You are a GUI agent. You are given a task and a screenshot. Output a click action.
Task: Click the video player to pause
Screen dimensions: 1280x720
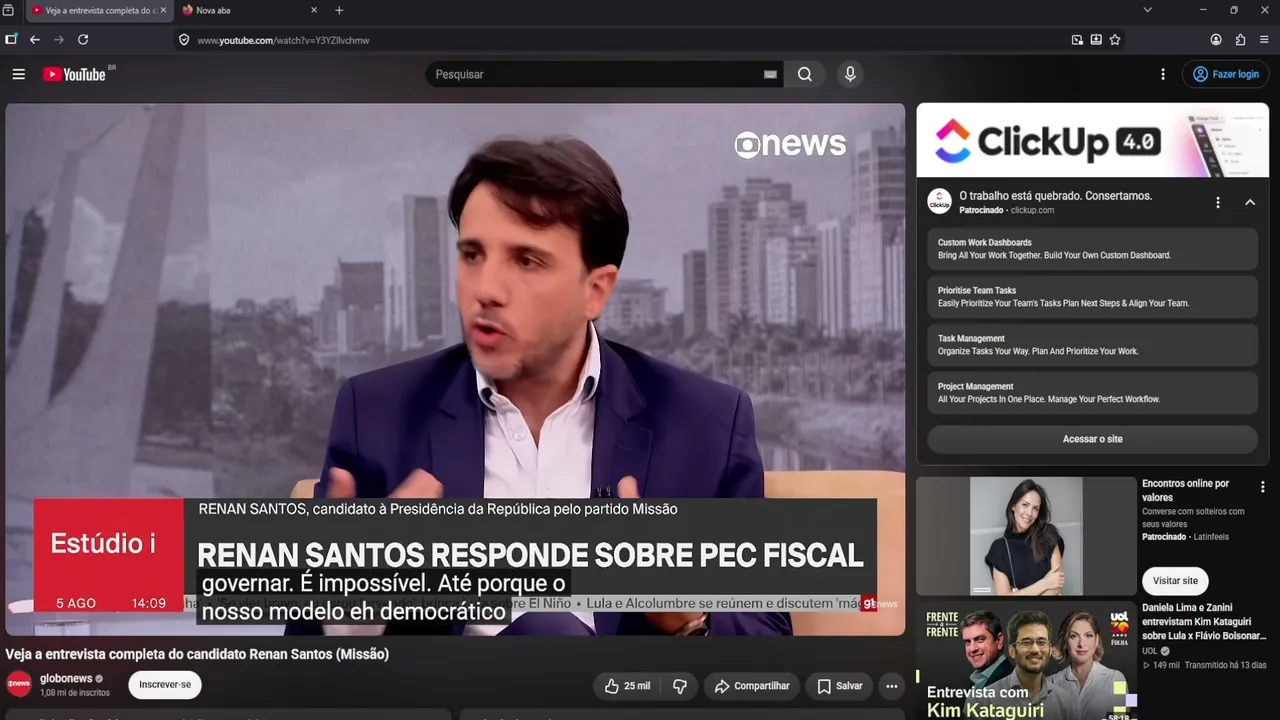[455, 369]
